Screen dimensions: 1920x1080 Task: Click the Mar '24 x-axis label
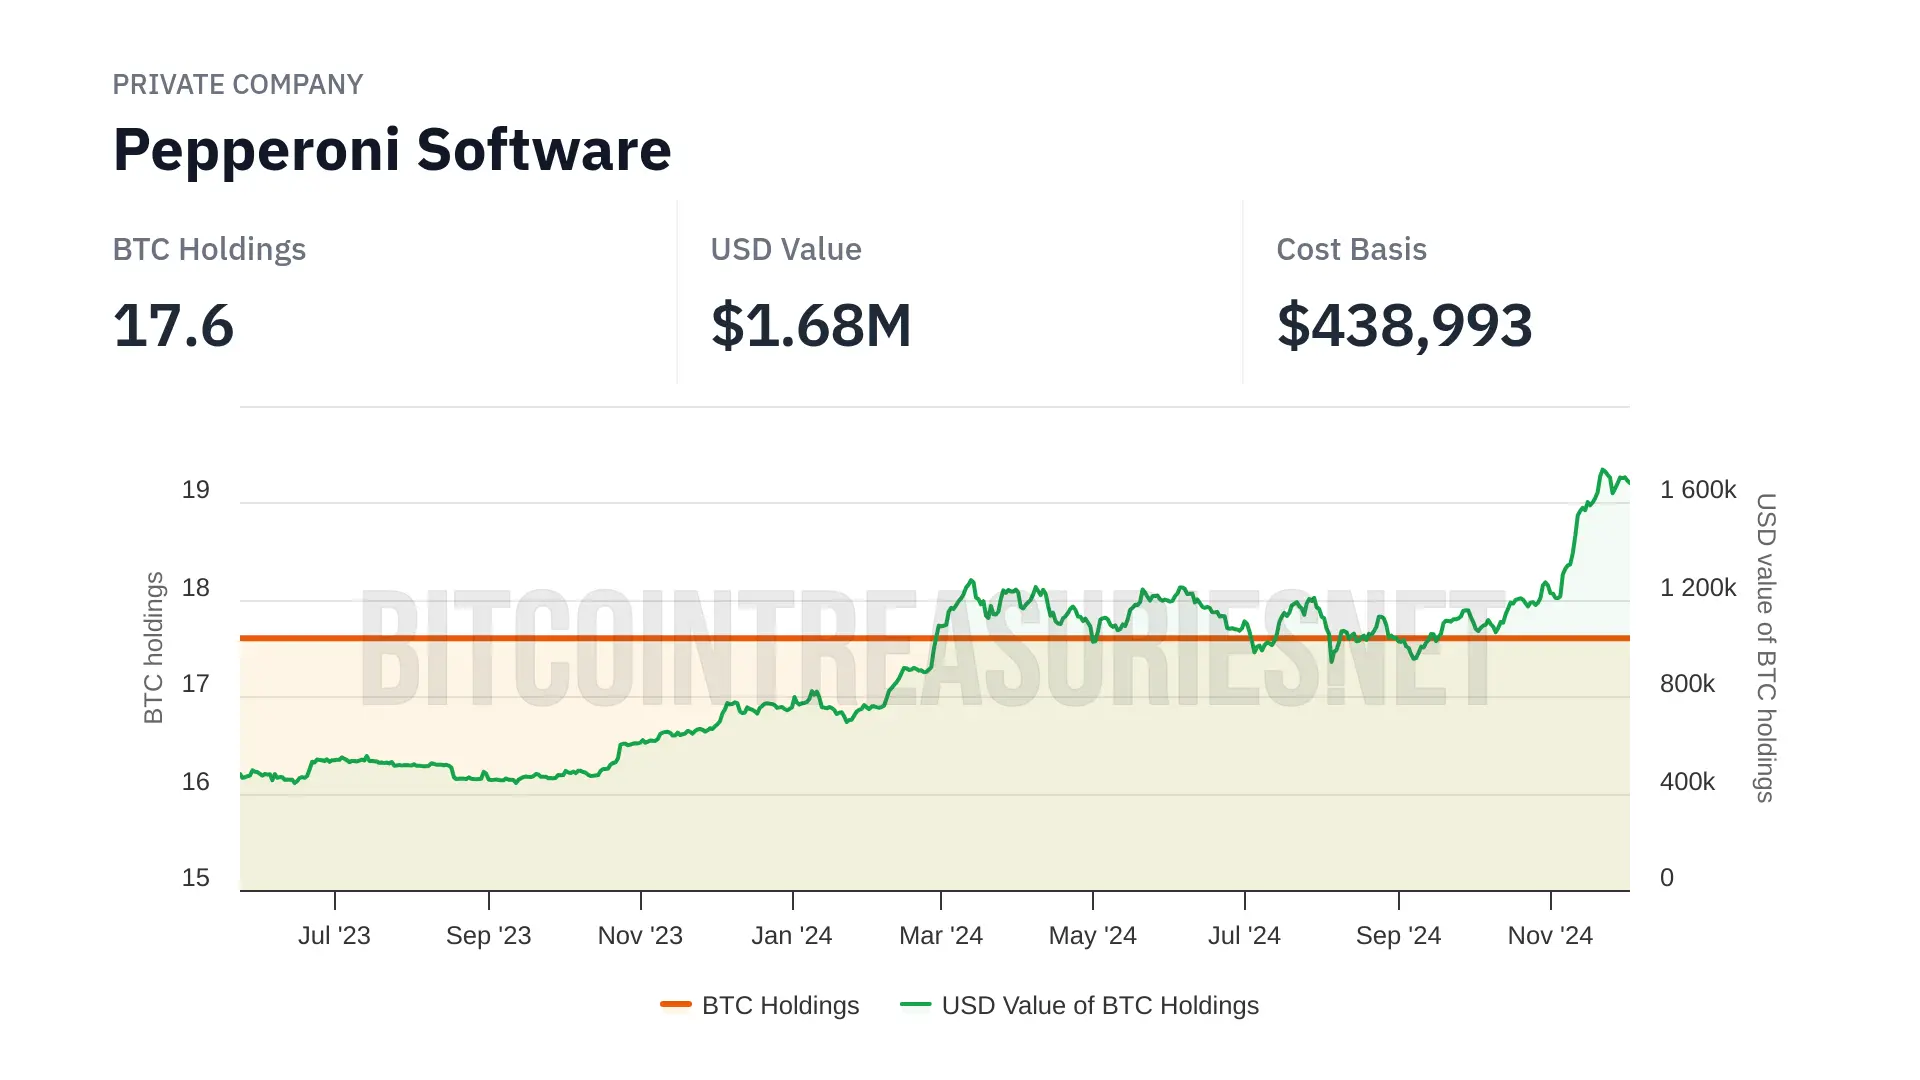941,935
